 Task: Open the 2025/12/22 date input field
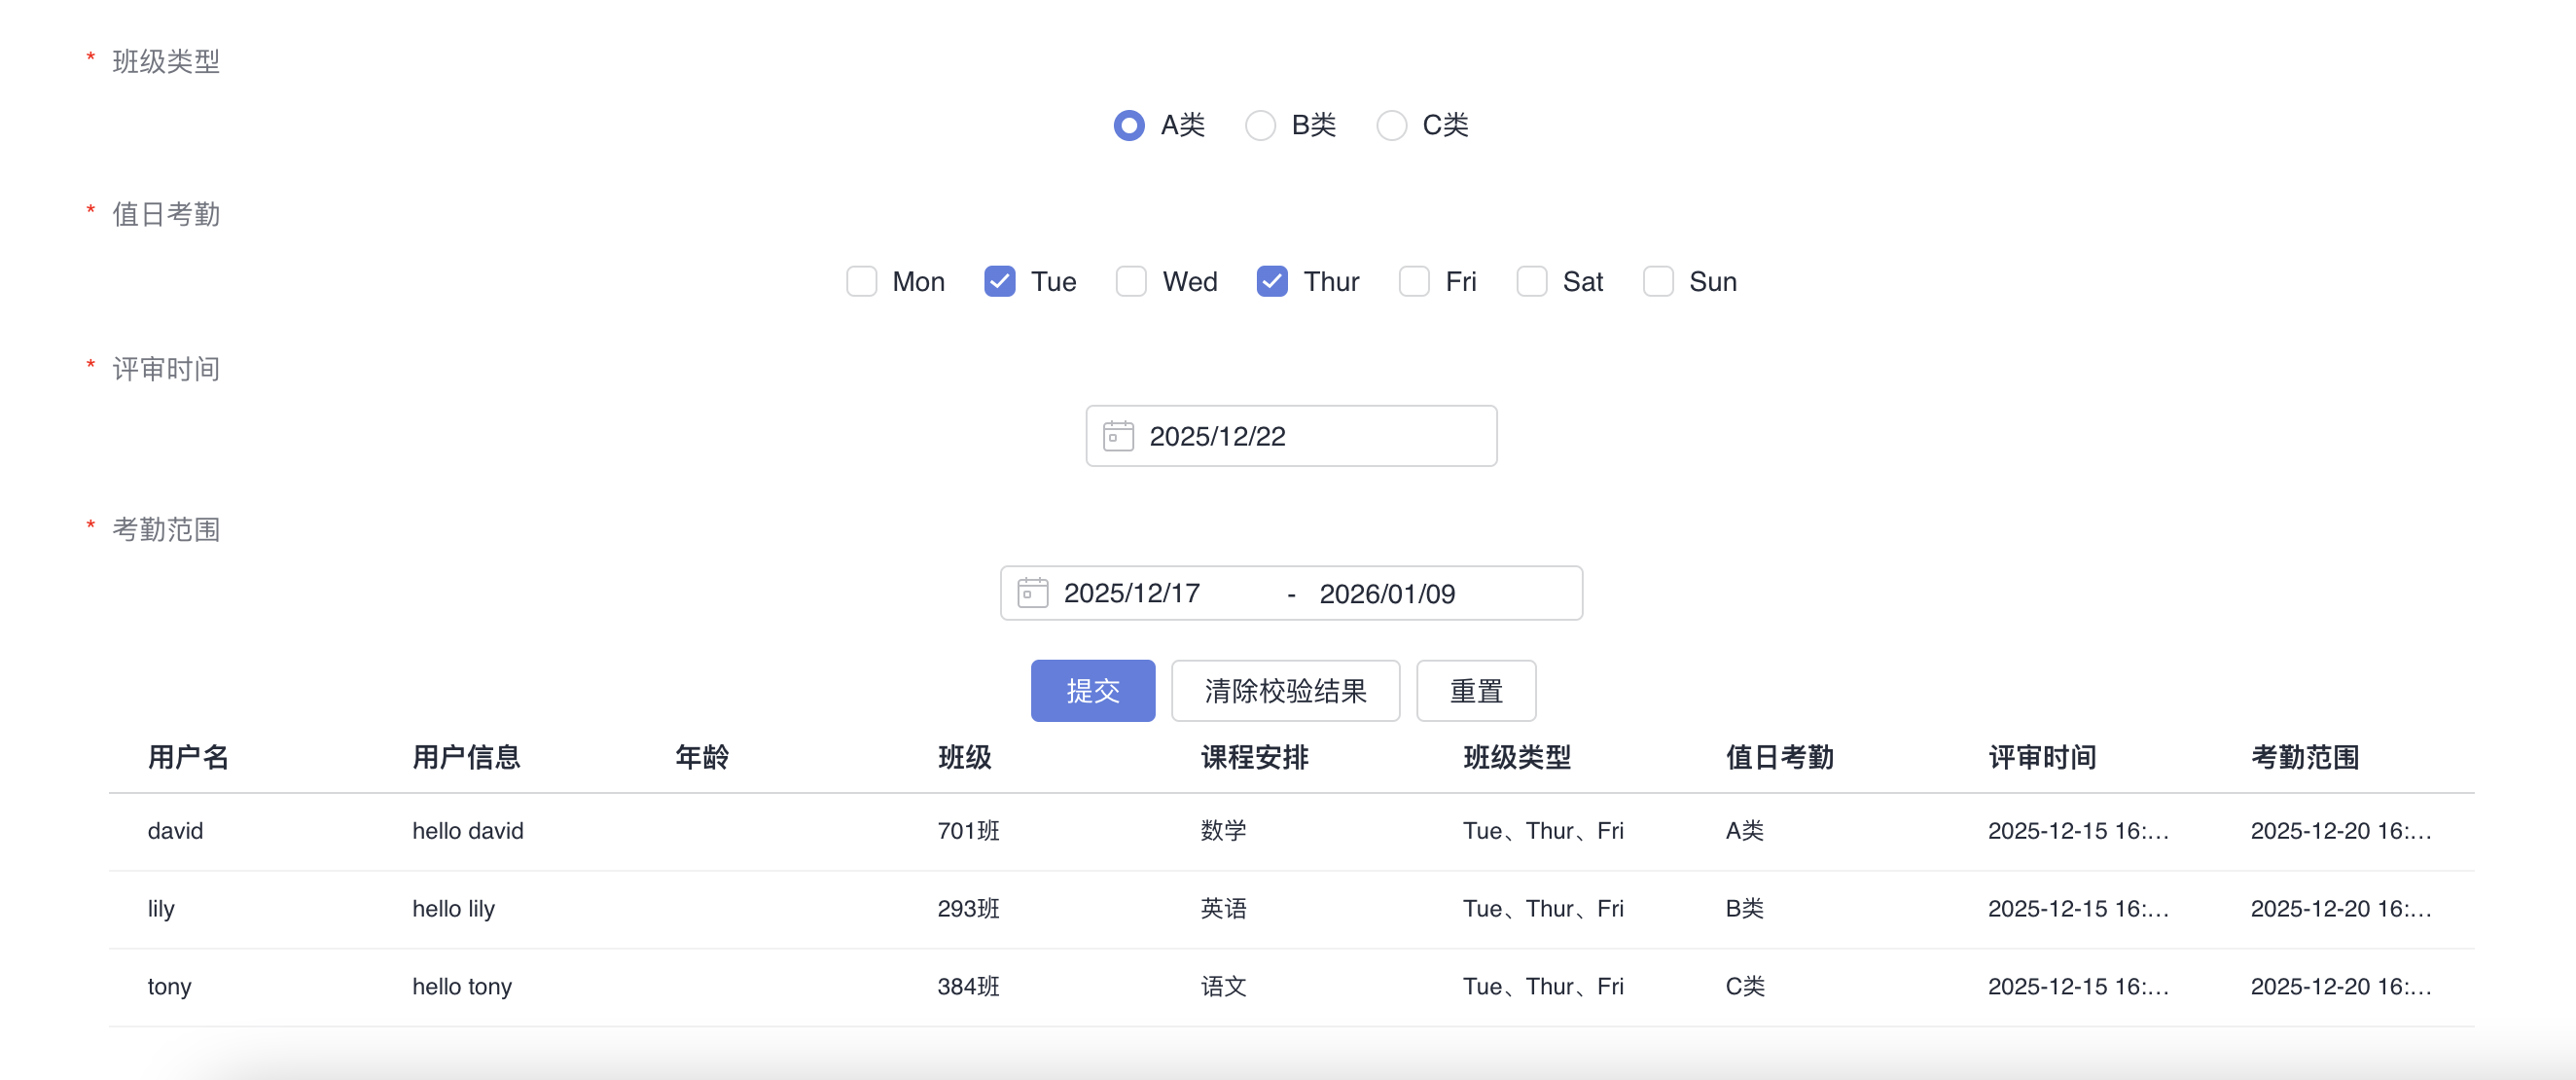pyautogui.click(x=1290, y=435)
